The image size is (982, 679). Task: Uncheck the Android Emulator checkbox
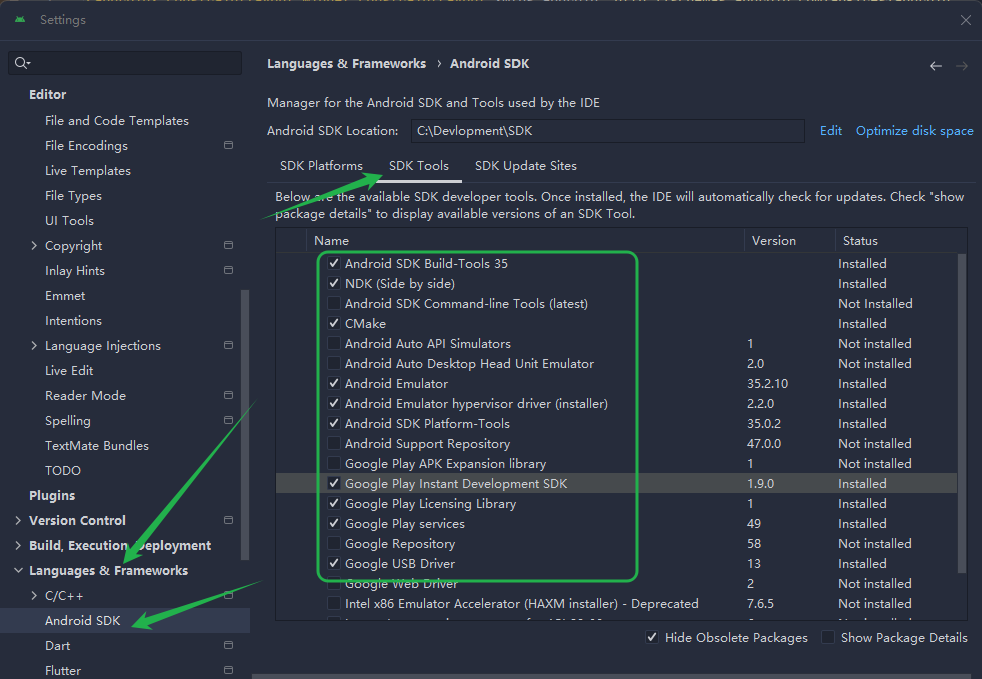click(334, 384)
